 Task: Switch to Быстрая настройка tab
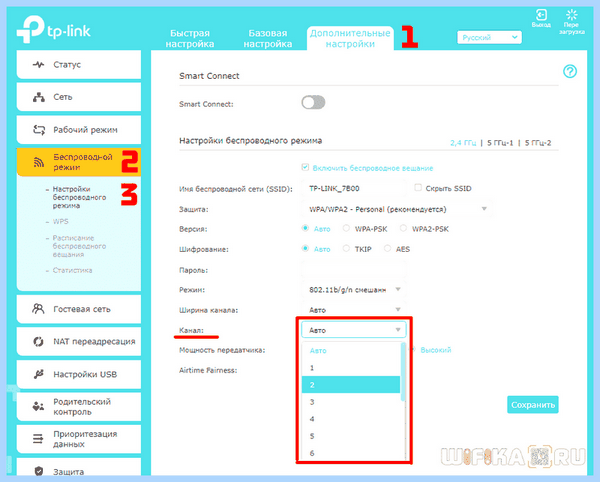coord(190,38)
